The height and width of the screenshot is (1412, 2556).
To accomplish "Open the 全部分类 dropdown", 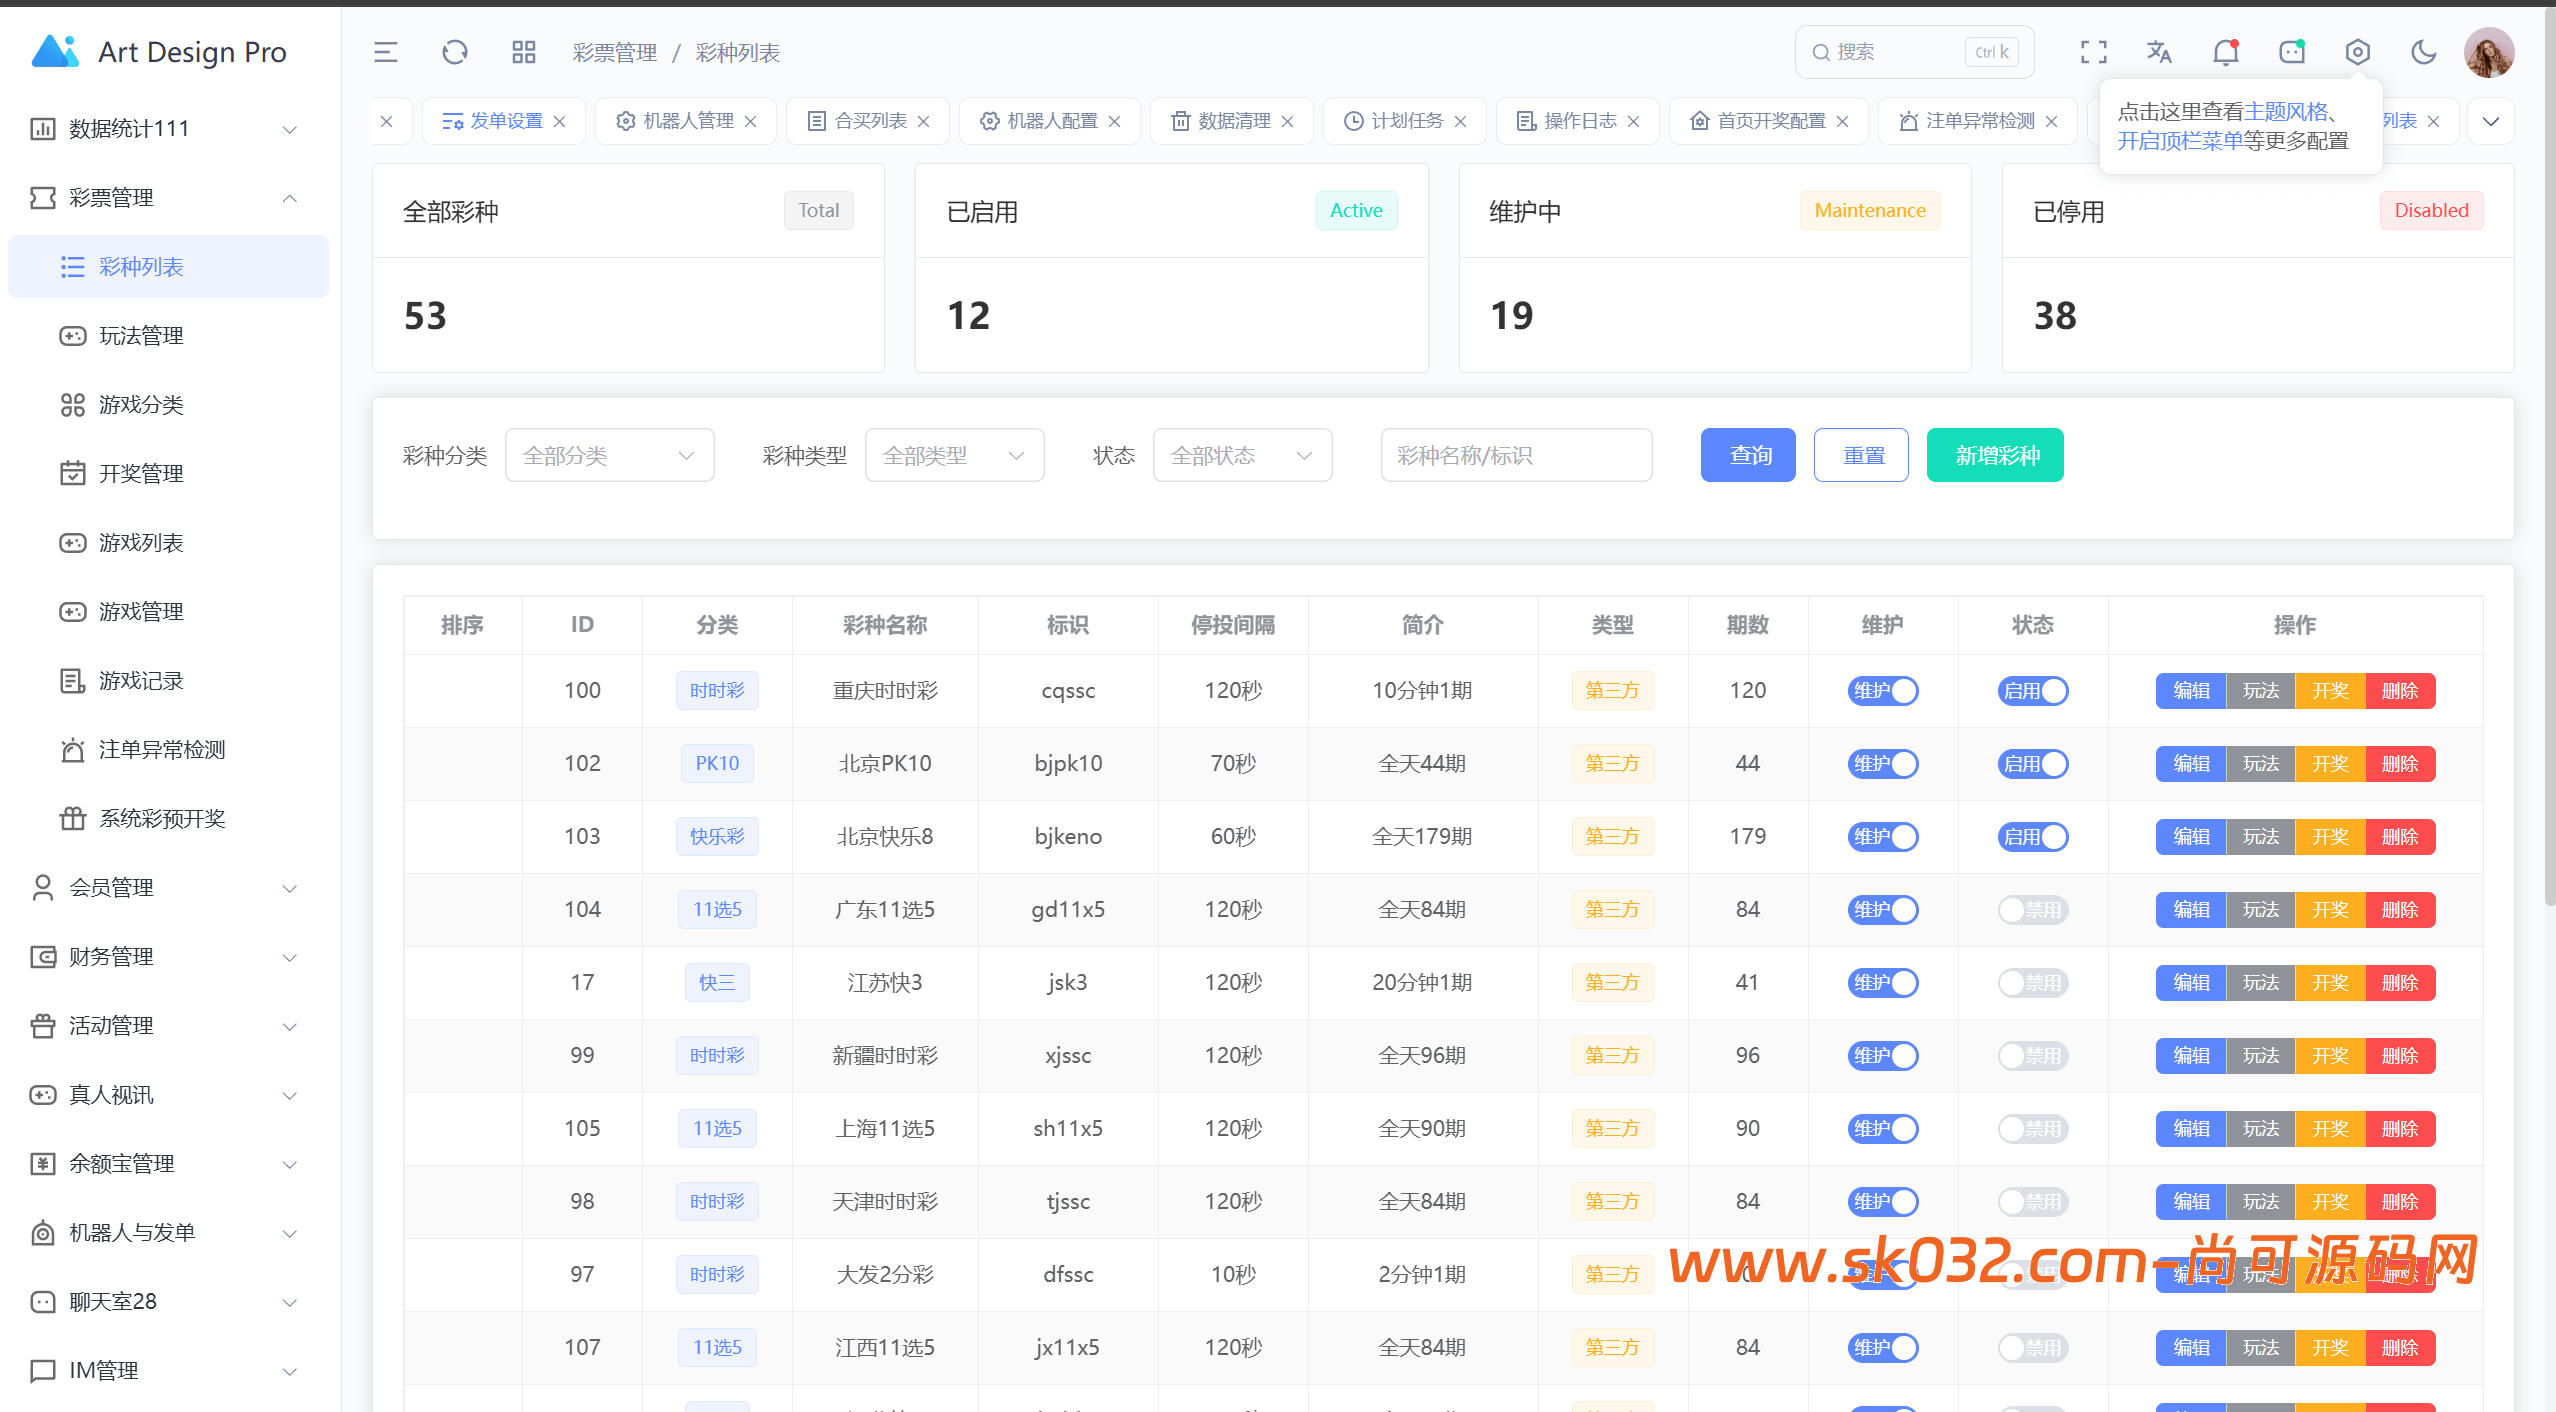I will [x=609, y=455].
